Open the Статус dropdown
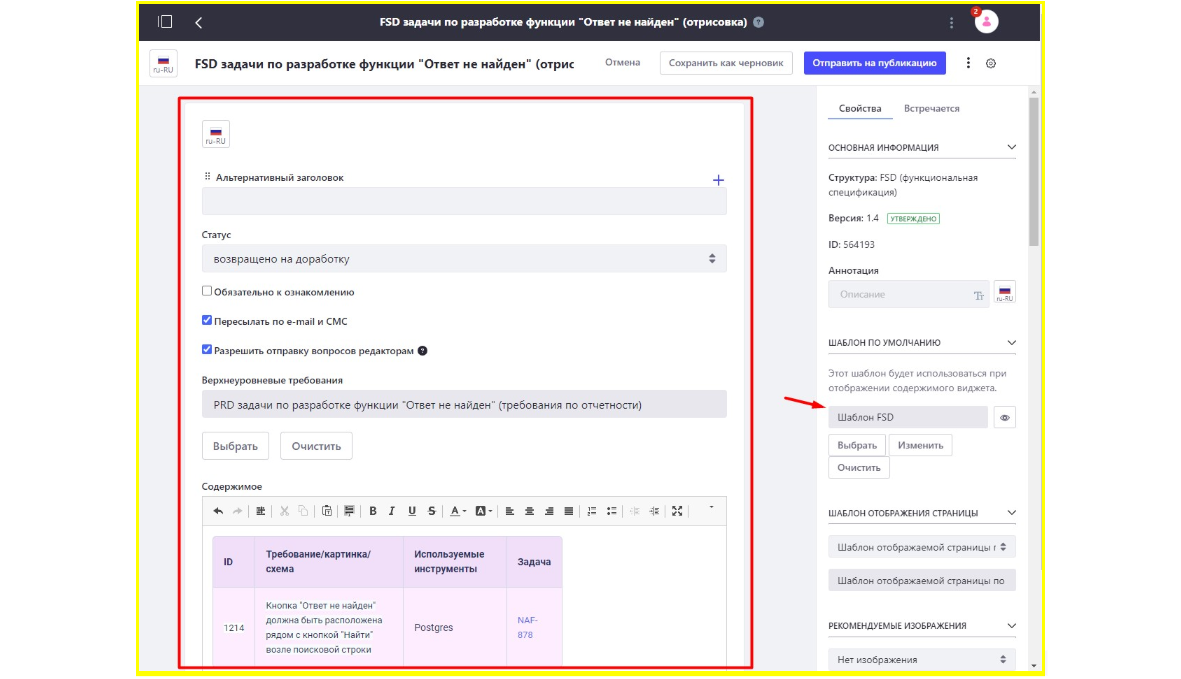The width and height of the screenshot is (1181, 679). tap(464, 258)
